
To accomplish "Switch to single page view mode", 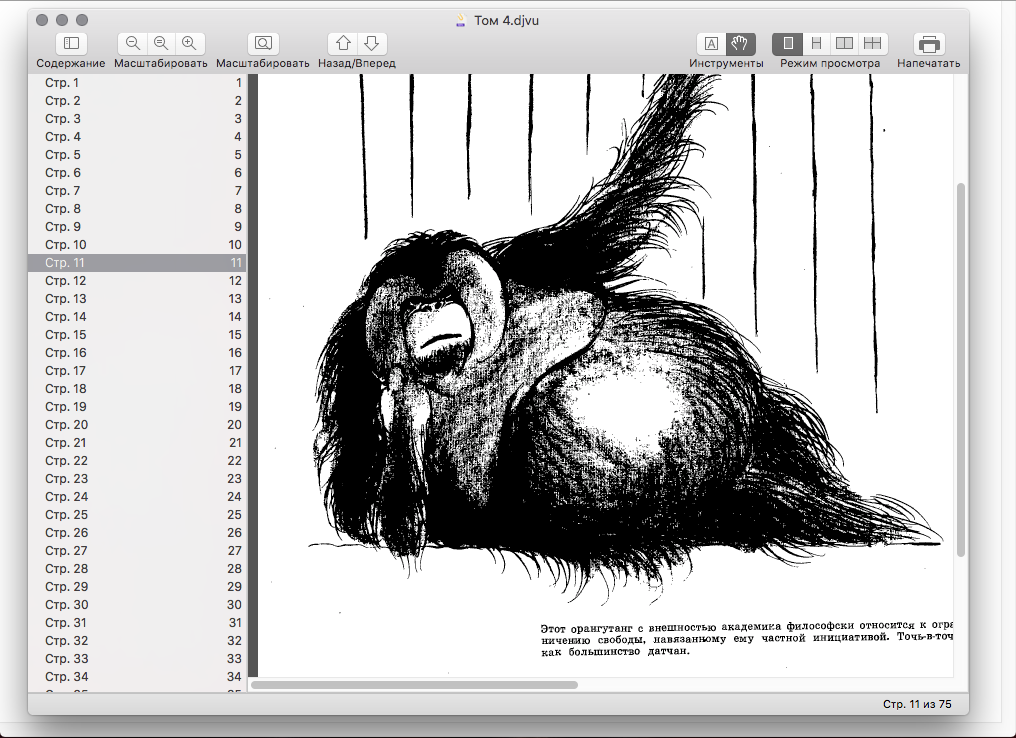I will click(788, 43).
